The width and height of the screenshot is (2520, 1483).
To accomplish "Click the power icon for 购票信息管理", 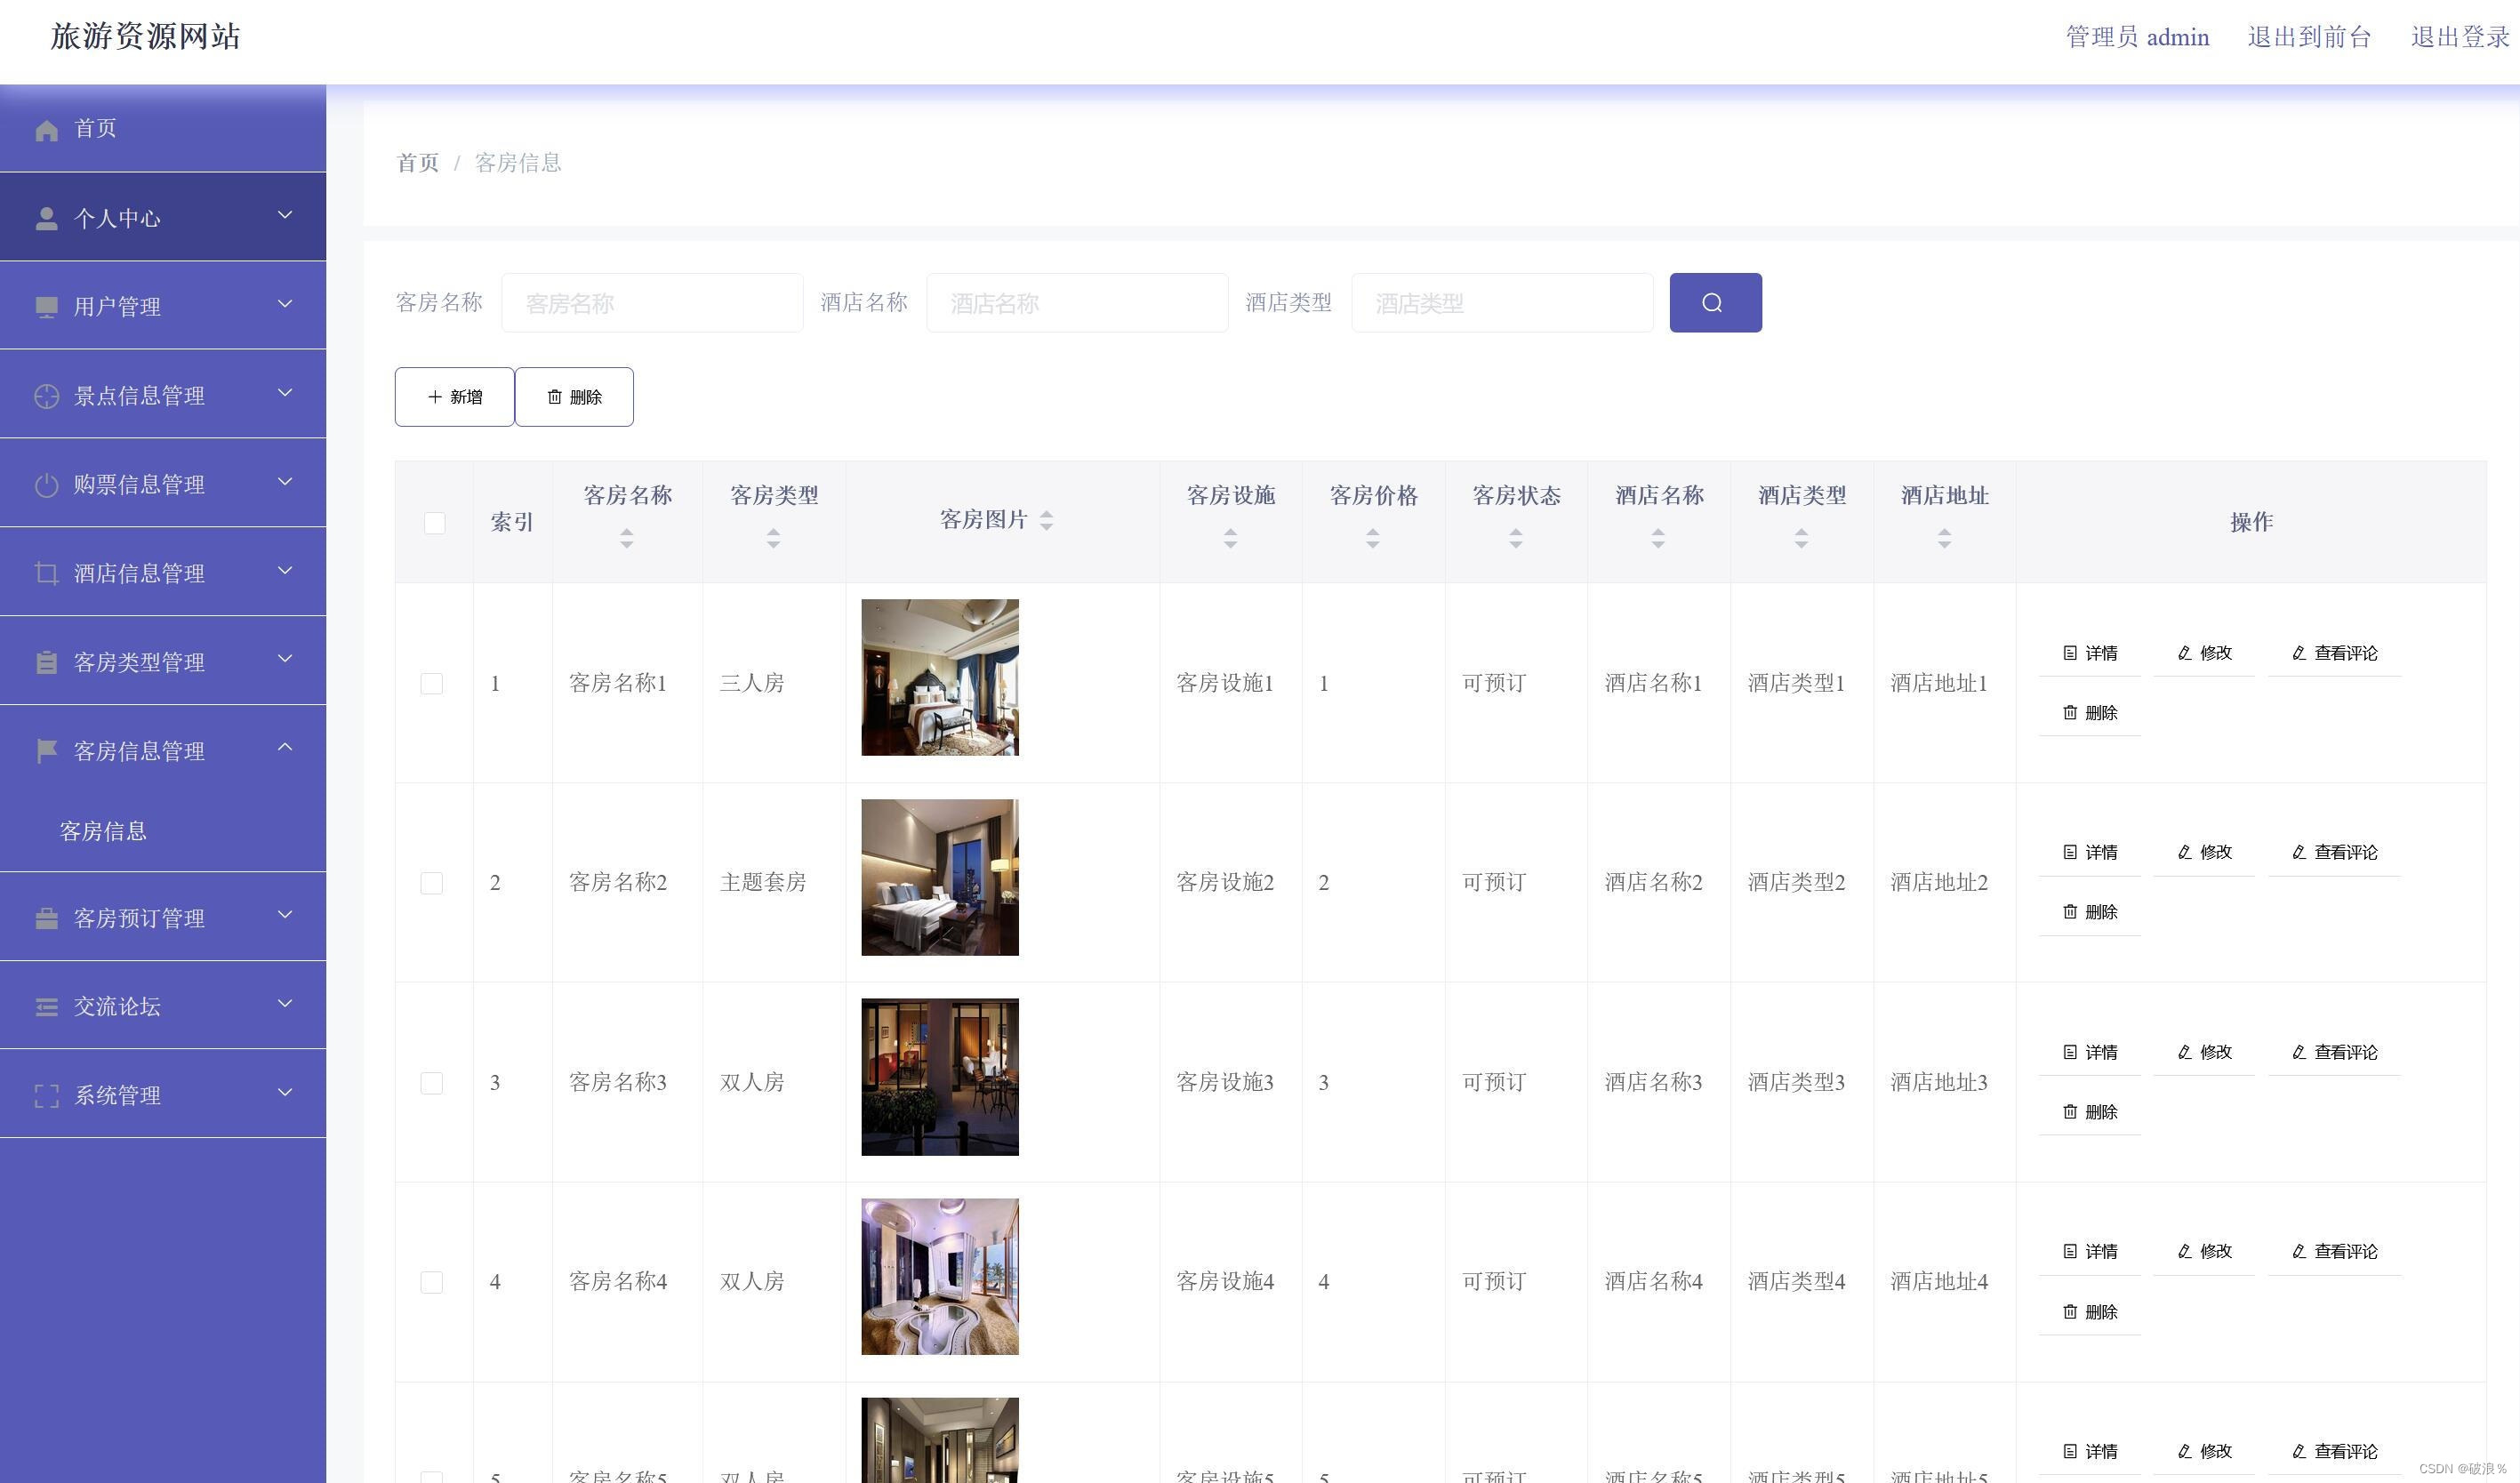I will pos(46,485).
